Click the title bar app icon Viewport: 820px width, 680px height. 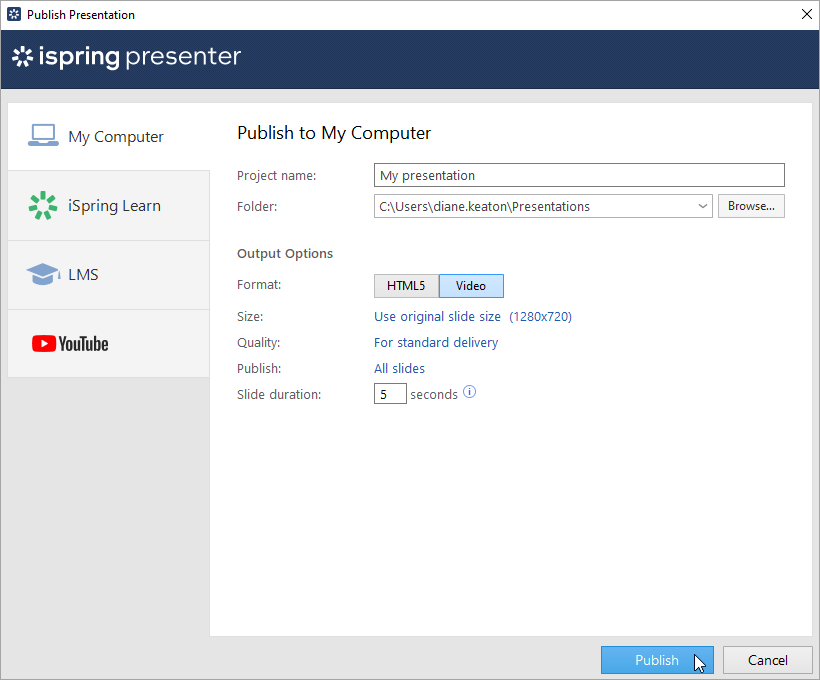[13, 15]
